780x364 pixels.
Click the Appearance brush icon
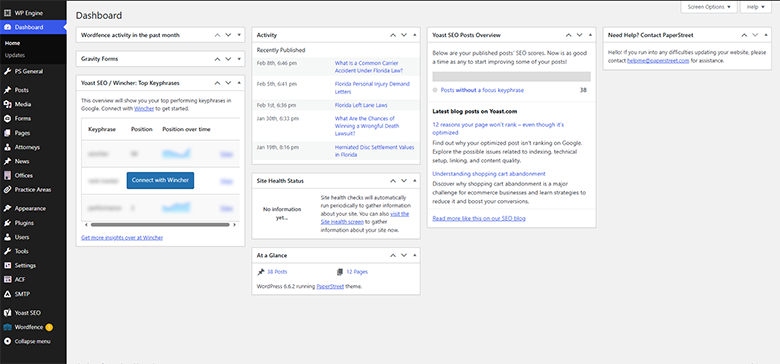(x=7, y=208)
